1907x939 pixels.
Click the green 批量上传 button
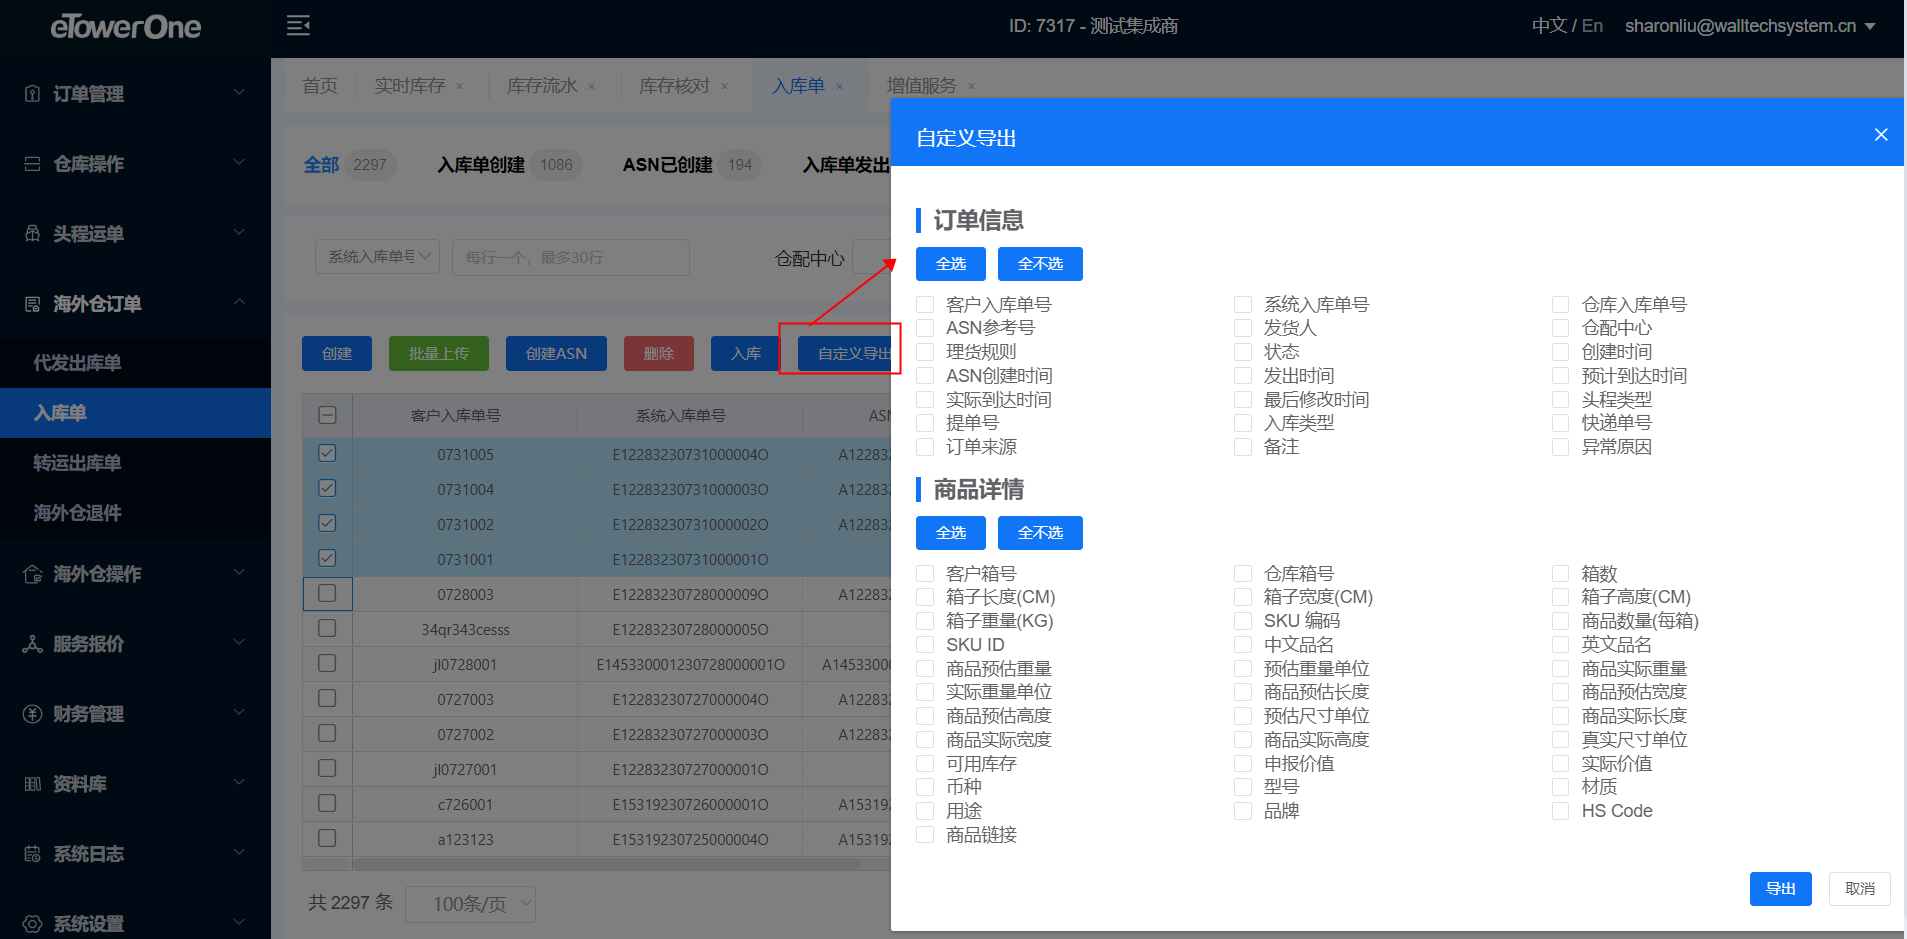(x=439, y=354)
